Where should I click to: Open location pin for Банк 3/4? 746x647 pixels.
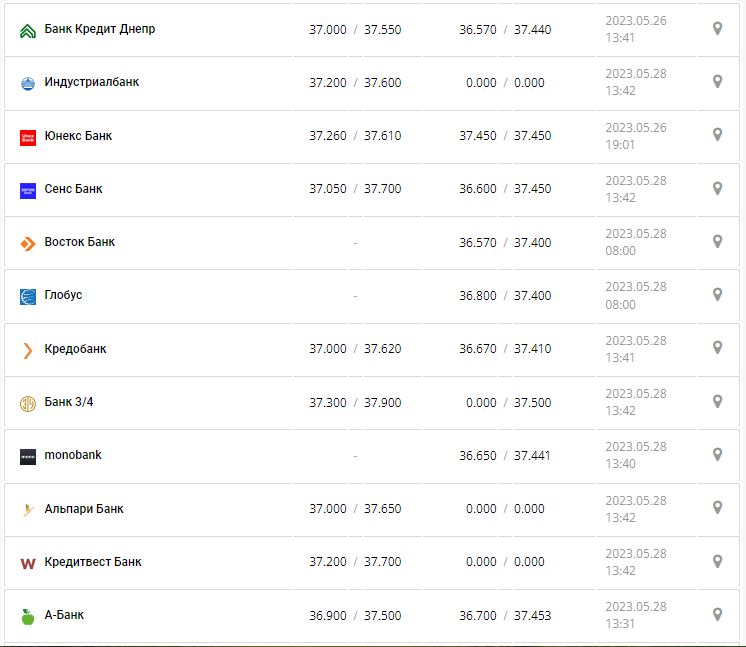point(717,401)
